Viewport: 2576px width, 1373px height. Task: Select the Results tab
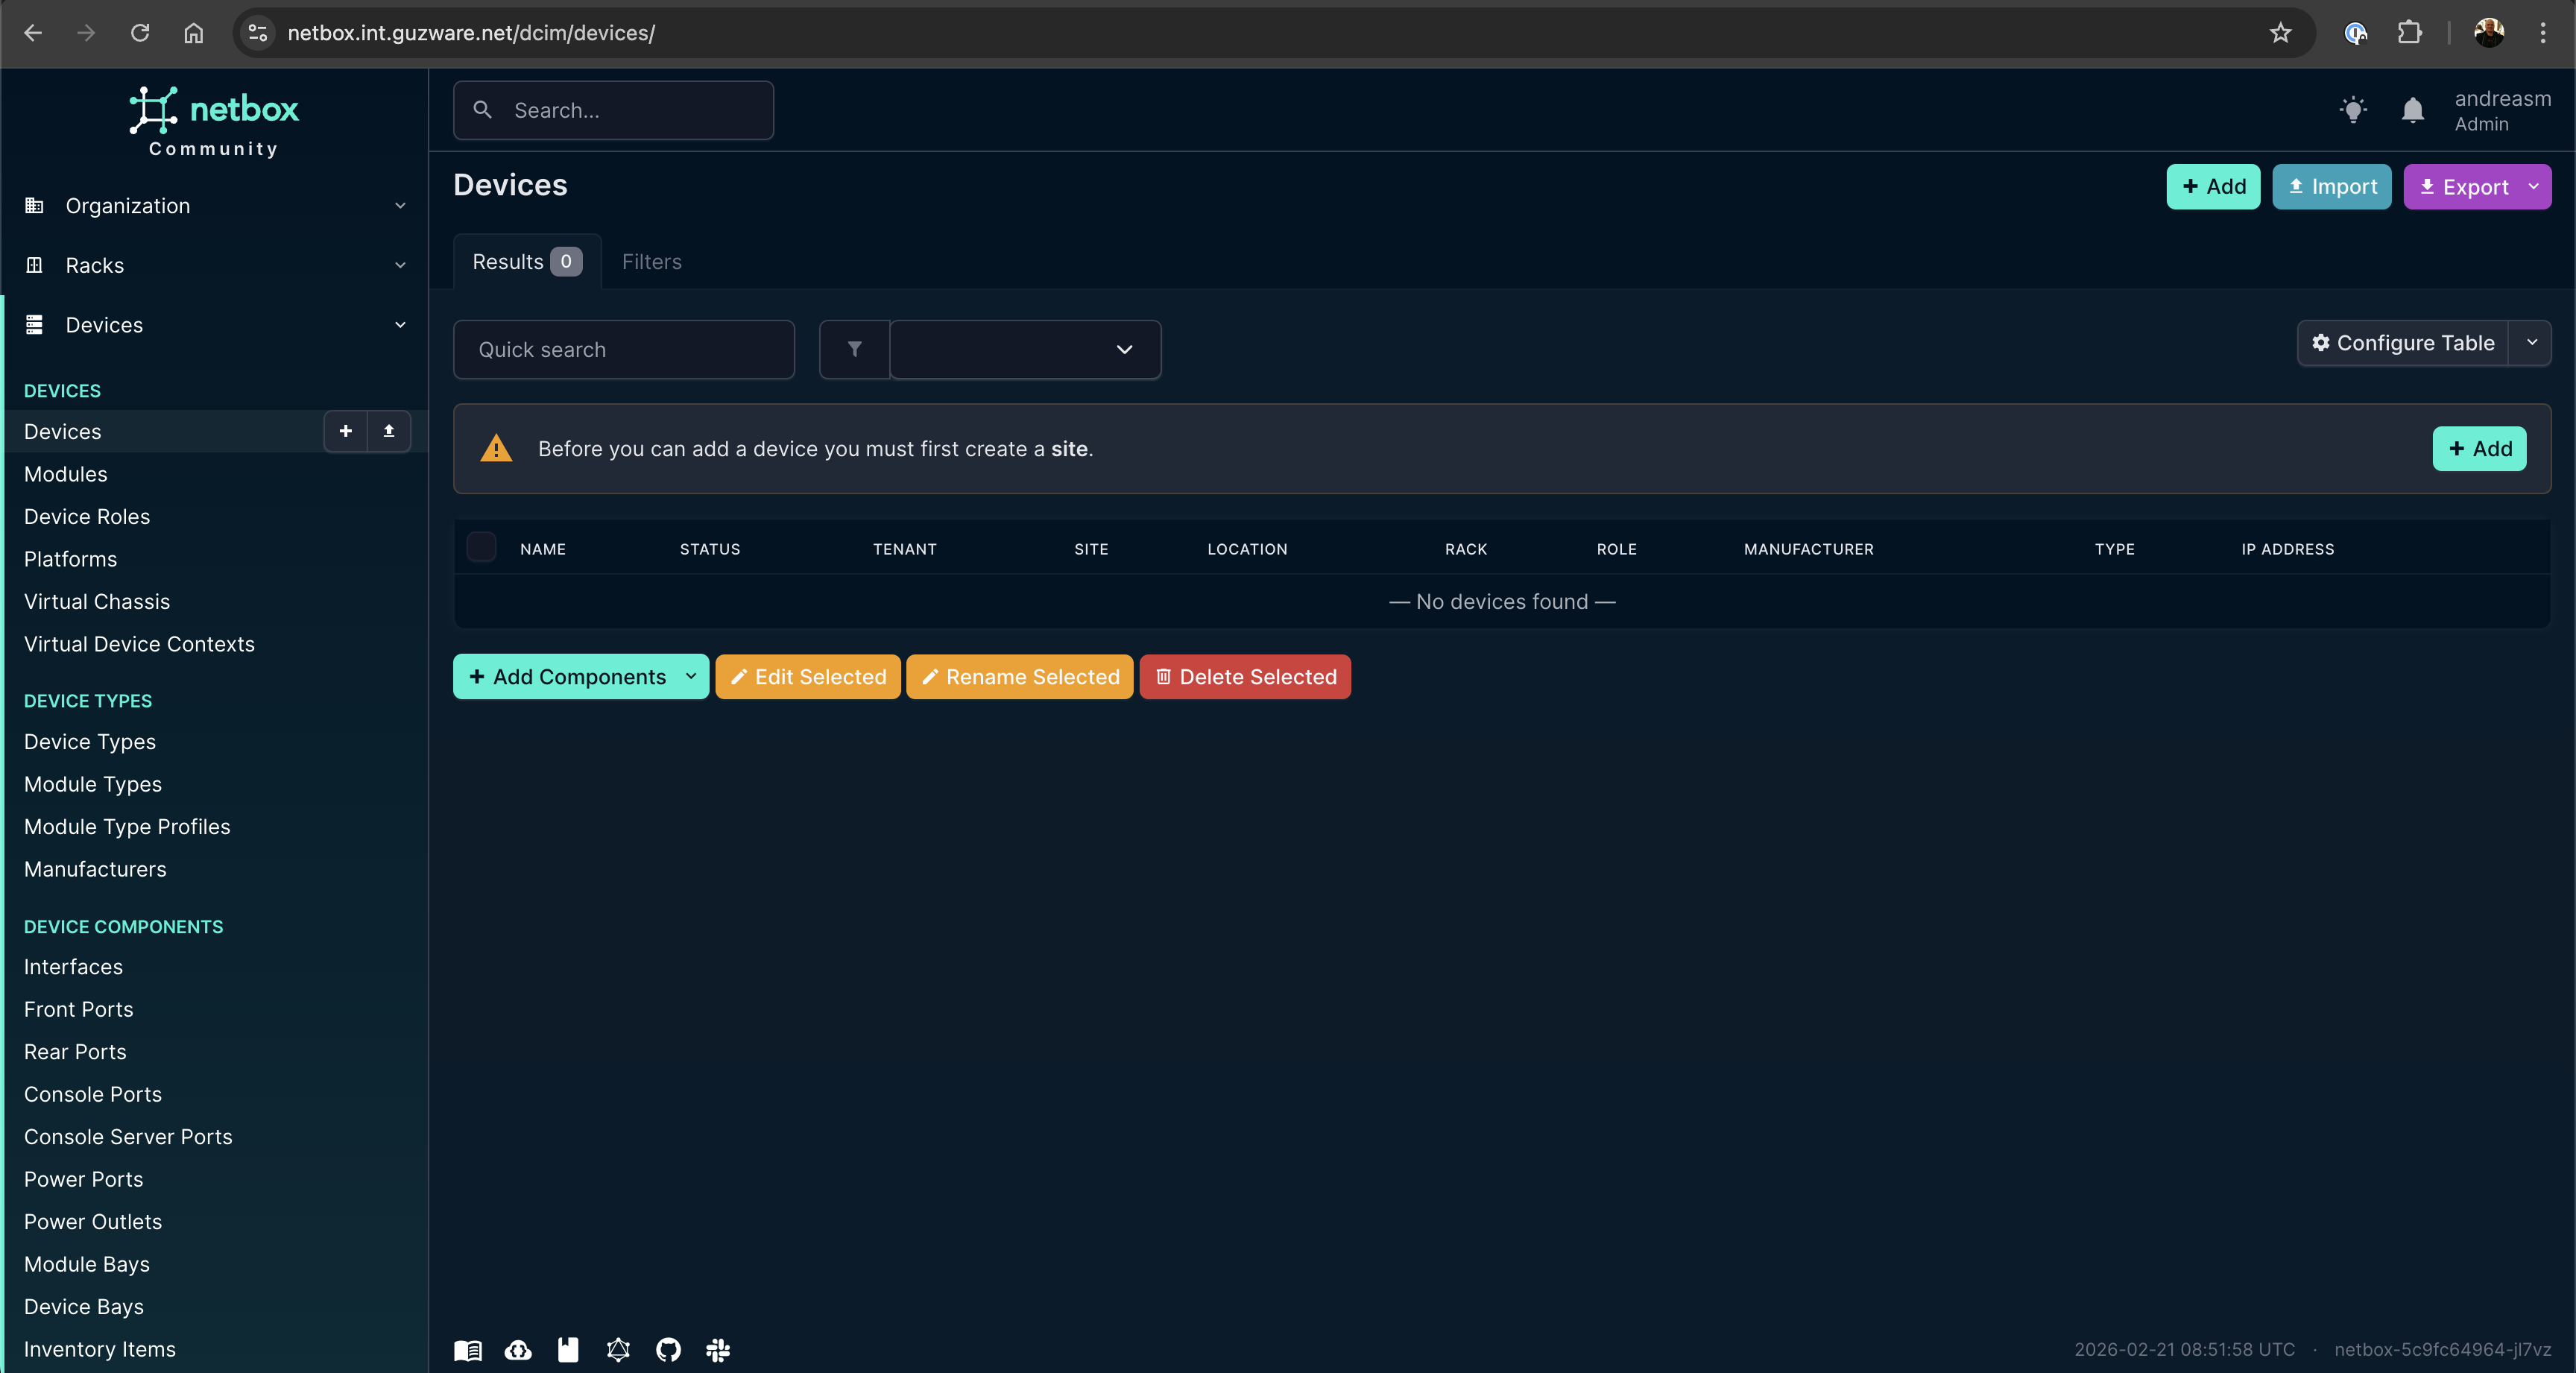pos(513,261)
